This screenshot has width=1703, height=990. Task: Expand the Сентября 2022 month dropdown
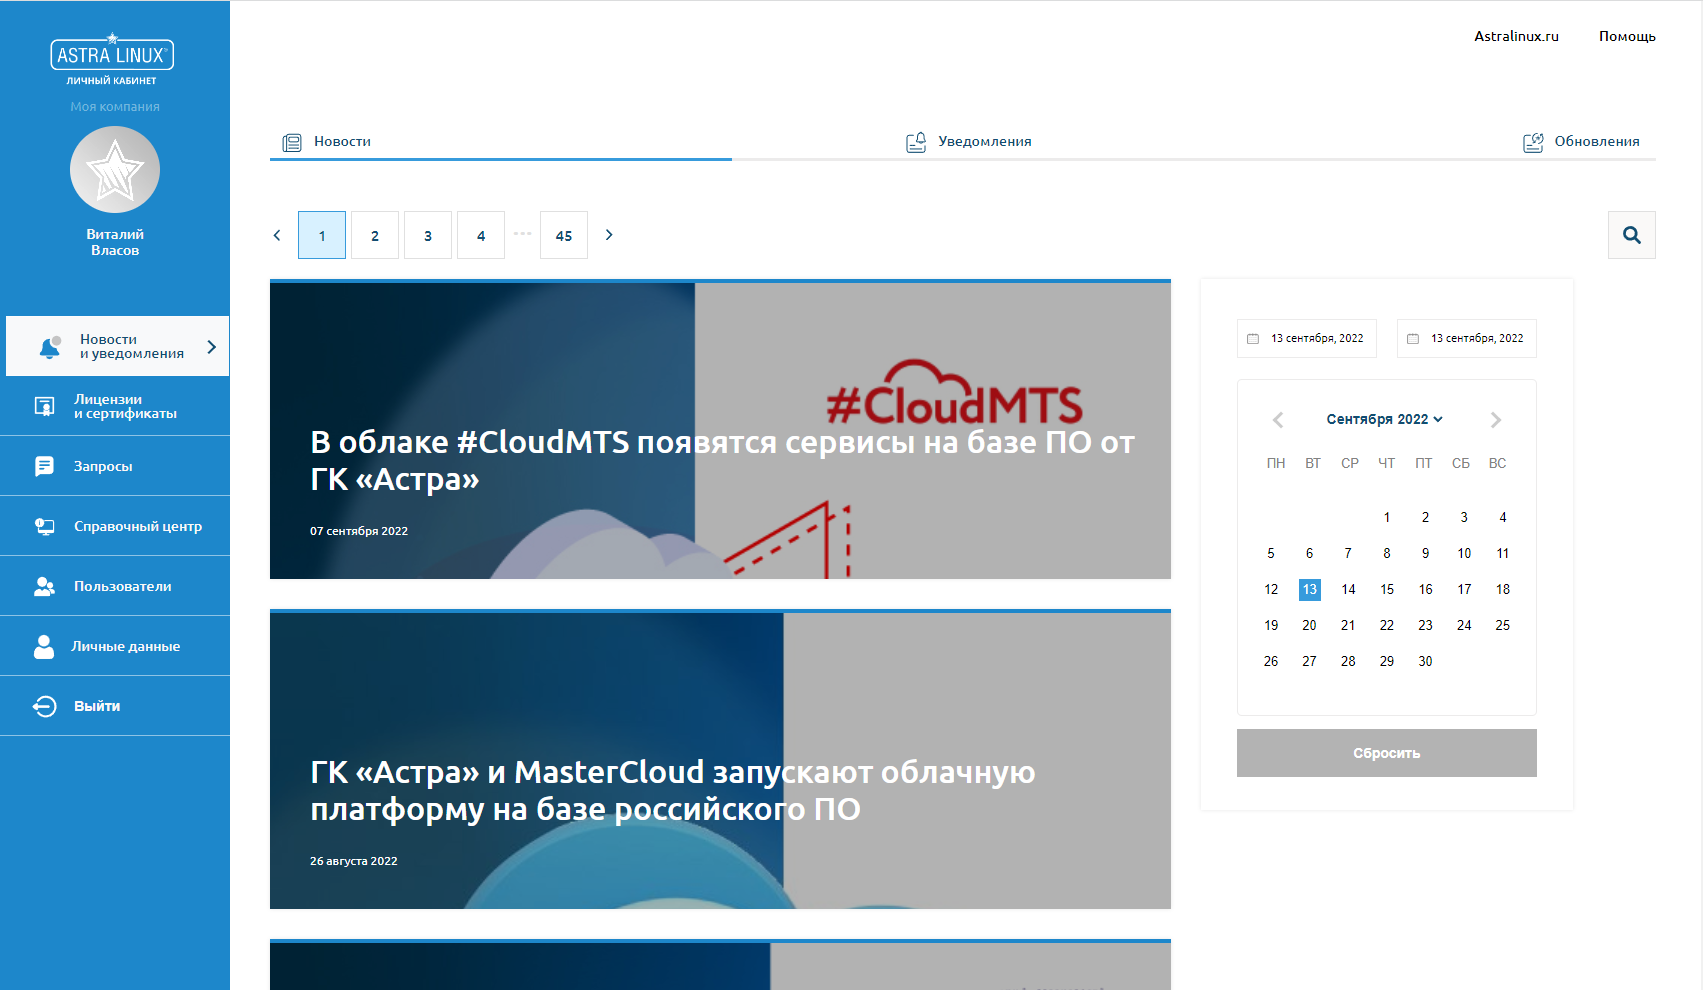(1384, 419)
